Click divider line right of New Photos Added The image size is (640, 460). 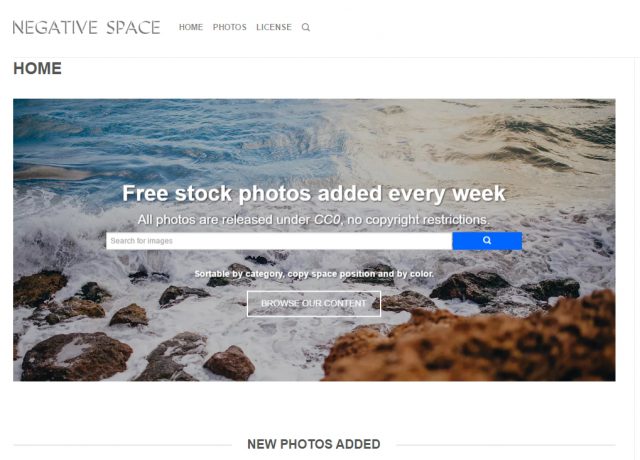pos(506,445)
